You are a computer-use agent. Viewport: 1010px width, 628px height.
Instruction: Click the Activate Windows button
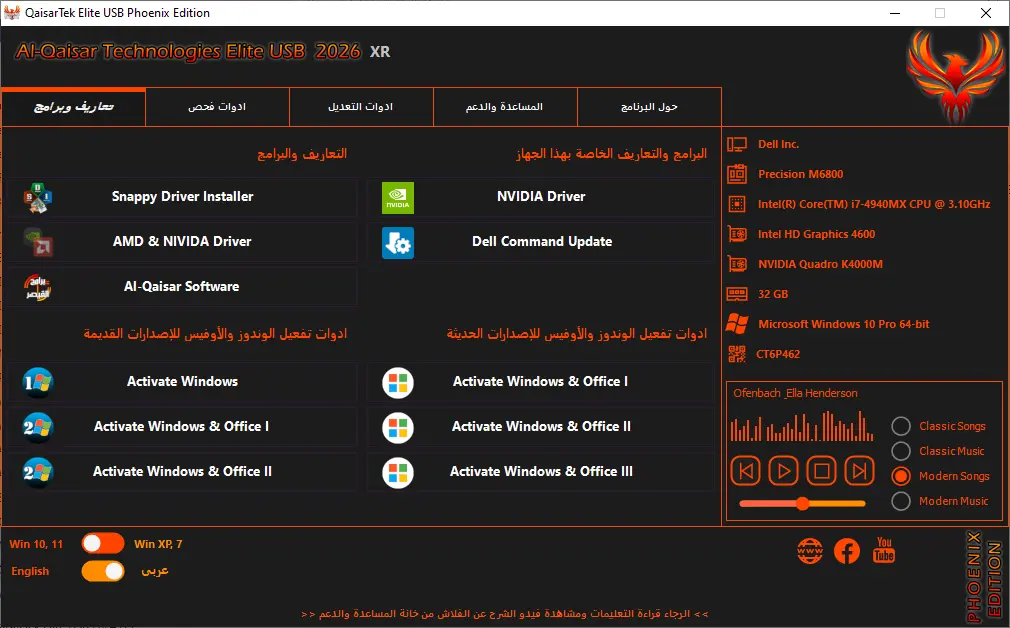pyautogui.click(x=182, y=382)
